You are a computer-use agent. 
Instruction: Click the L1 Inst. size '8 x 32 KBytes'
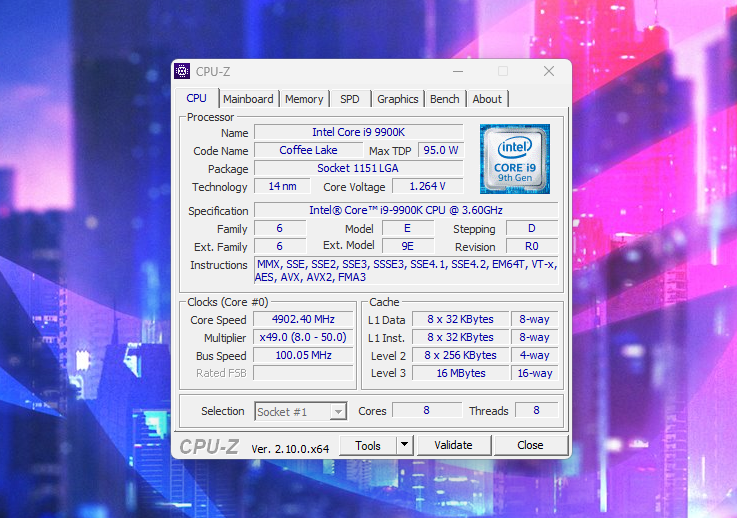pyautogui.click(x=461, y=337)
